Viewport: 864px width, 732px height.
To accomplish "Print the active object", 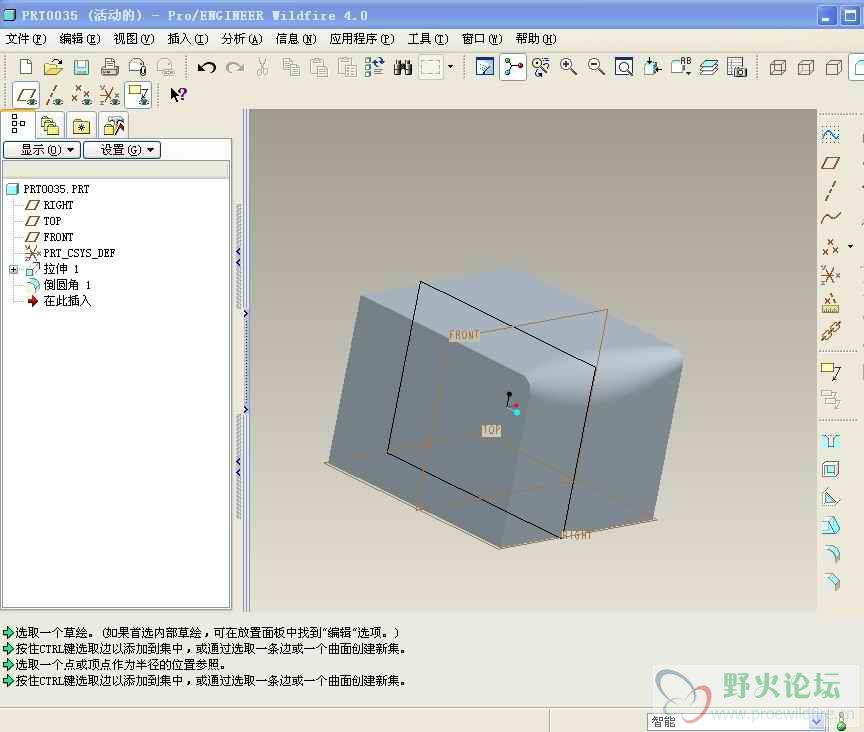I will coord(110,67).
